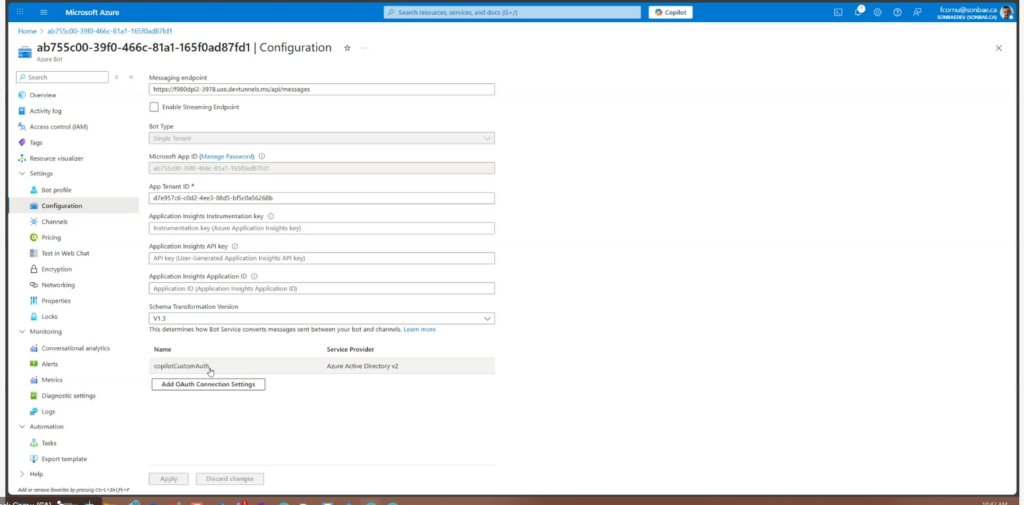Click the Apply button

click(x=168, y=479)
